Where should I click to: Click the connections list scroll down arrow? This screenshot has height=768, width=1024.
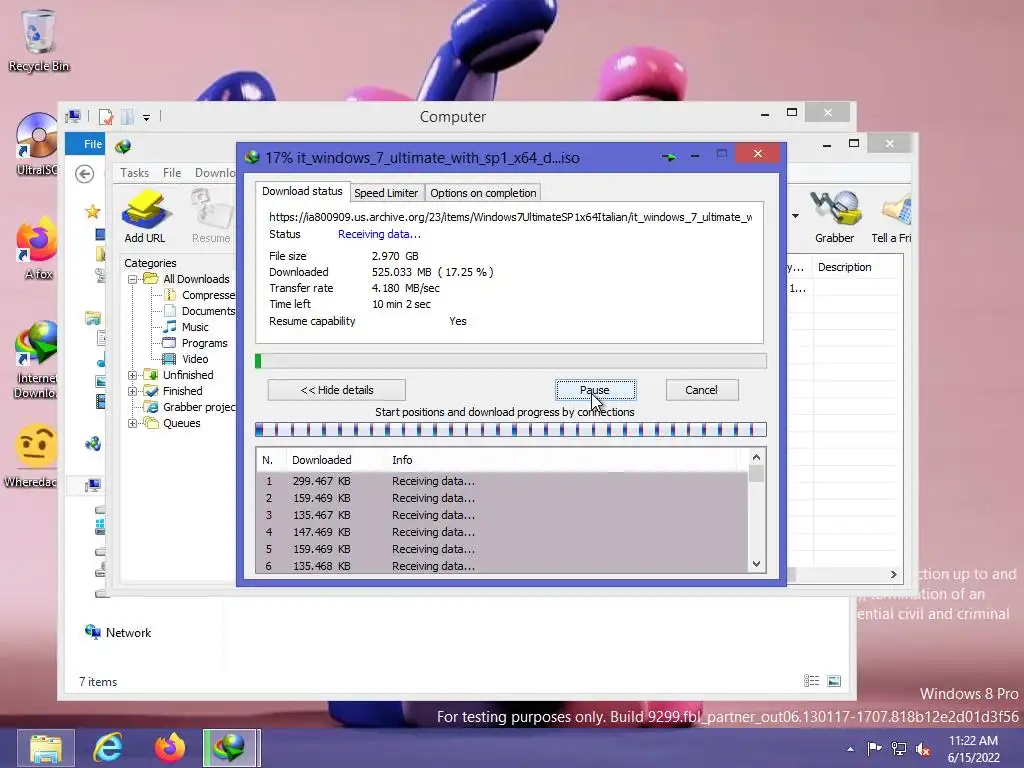coord(756,564)
